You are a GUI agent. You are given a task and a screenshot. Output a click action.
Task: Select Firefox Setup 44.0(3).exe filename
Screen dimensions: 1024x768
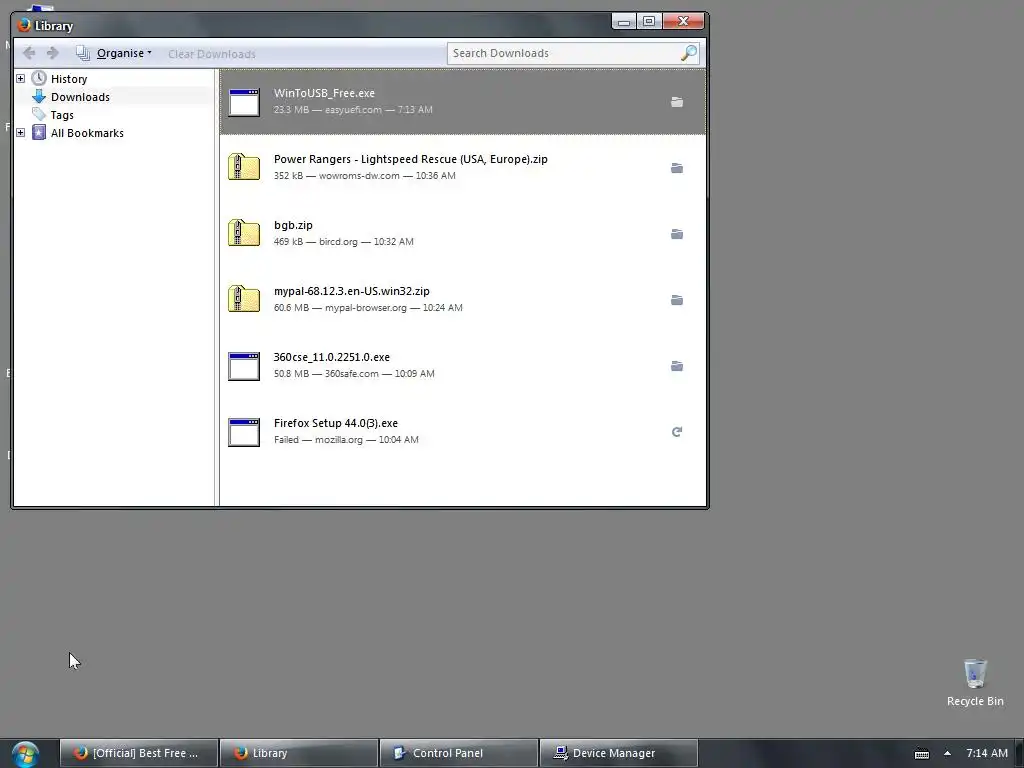[336, 423]
